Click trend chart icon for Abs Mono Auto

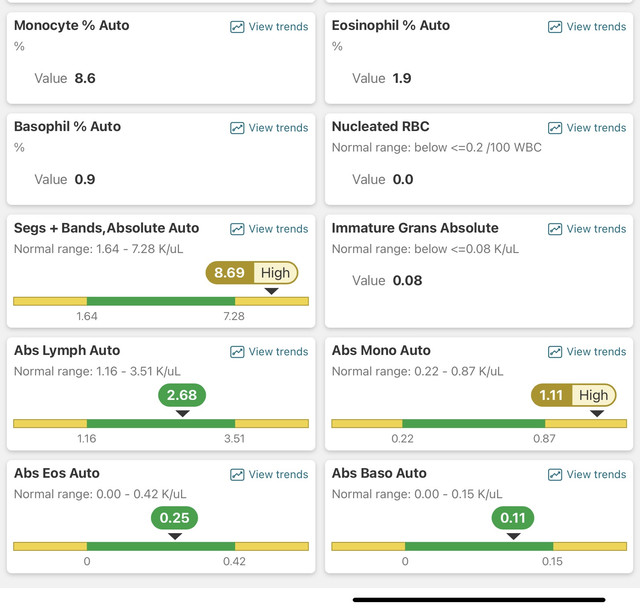[555, 352]
